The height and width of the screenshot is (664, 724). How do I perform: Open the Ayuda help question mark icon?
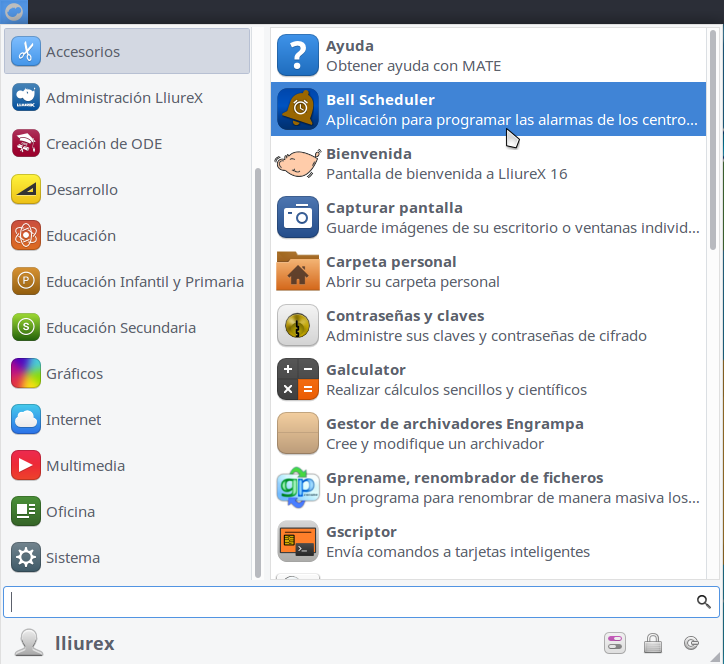pos(297,55)
